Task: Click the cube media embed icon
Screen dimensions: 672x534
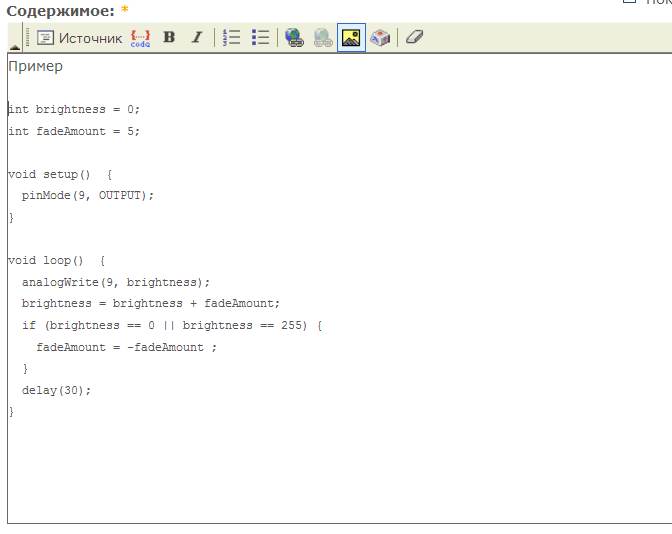Action: (x=380, y=38)
